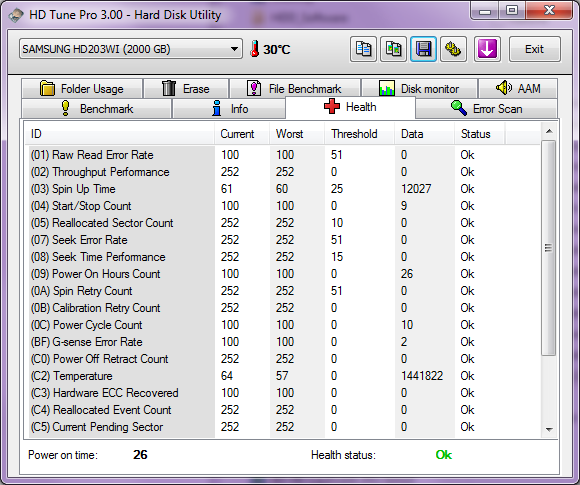The height and width of the screenshot is (485, 580).
Task: Click the ID column header
Action: pos(119,134)
